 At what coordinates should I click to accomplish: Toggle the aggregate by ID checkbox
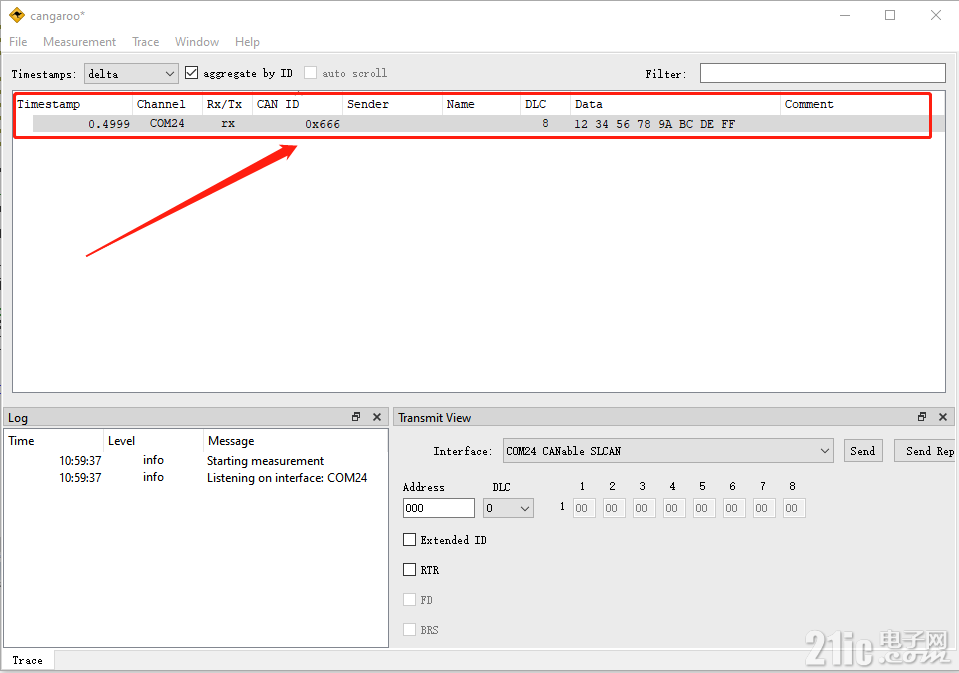(191, 73)
